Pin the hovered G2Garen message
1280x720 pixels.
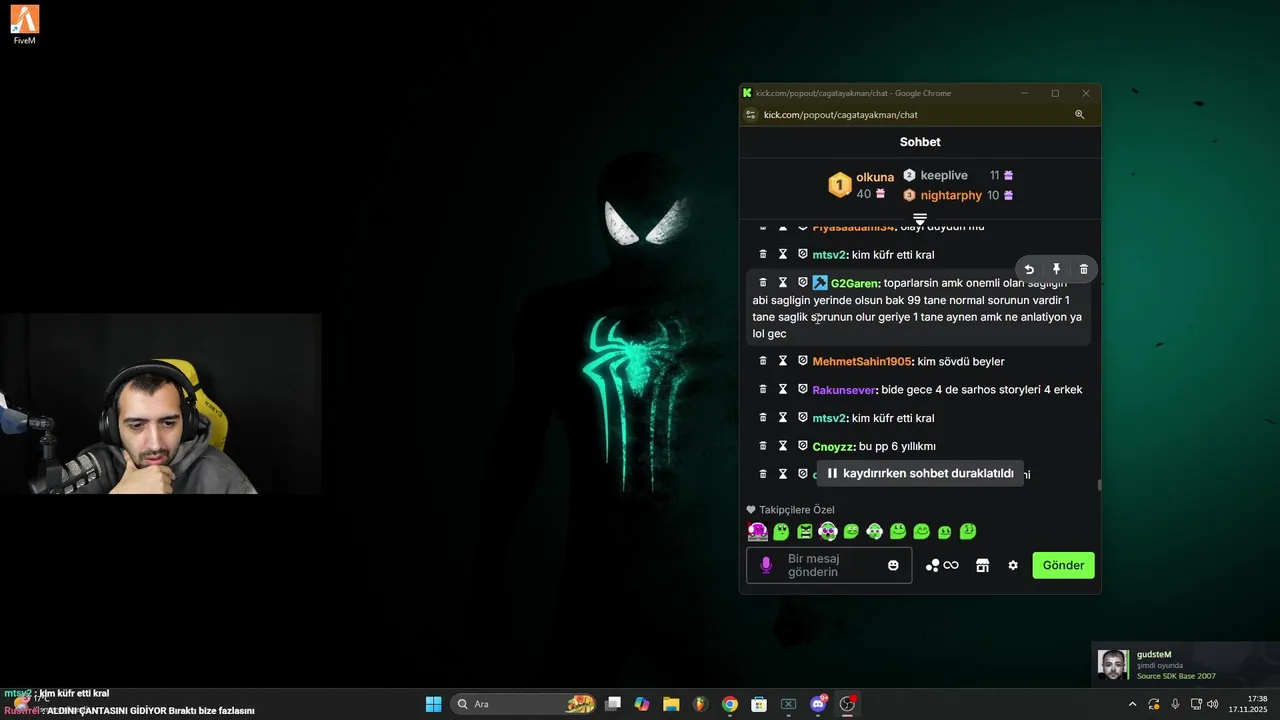pos(1056,269)
